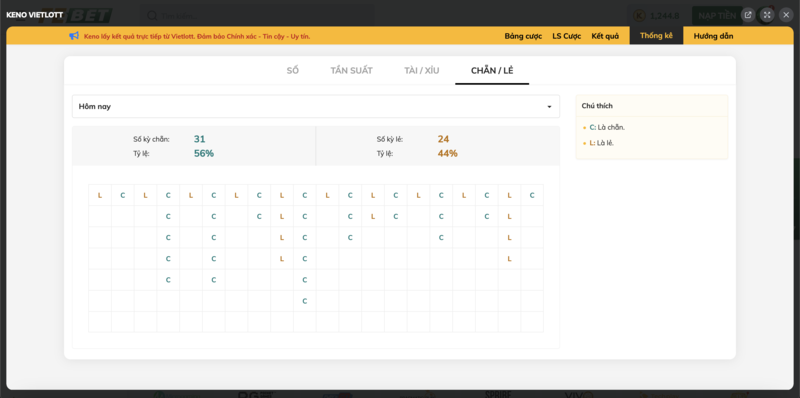
Task: Expand the Hôm nay date dropdown
Action: (316, 107)
